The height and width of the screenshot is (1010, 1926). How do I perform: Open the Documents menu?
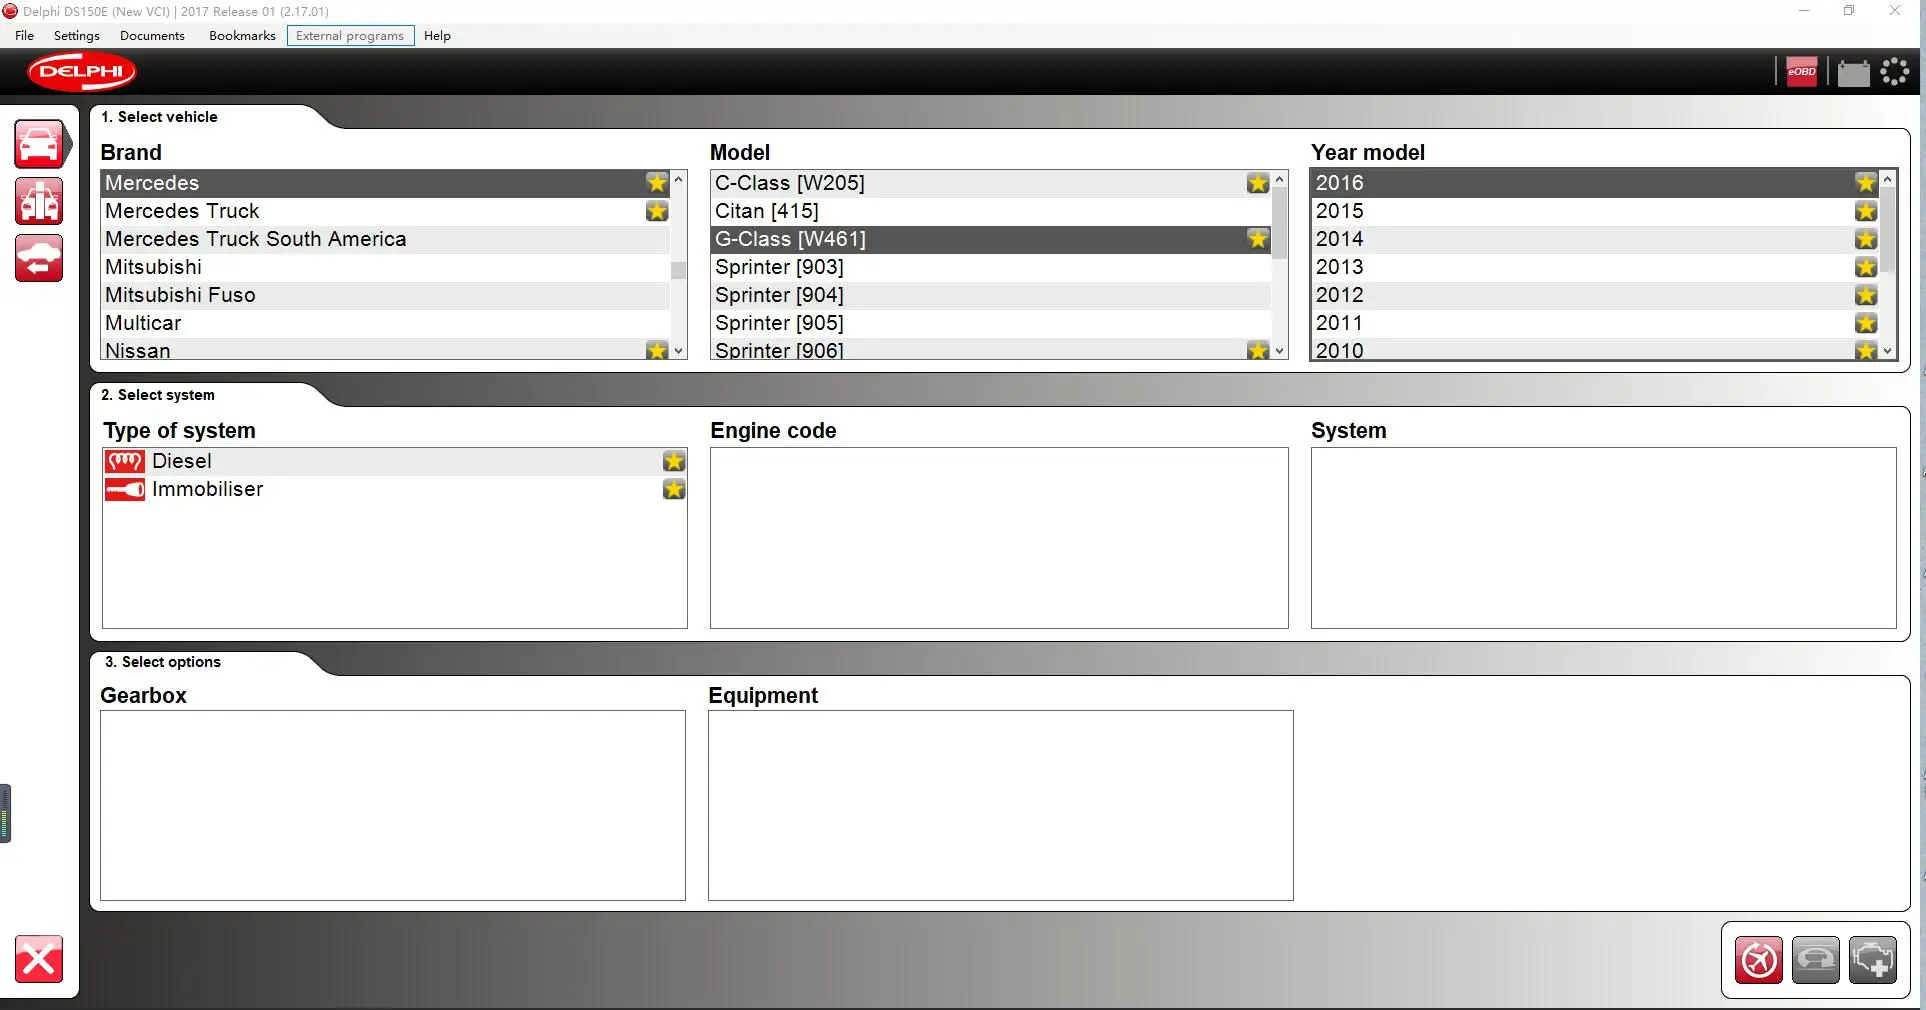[152, 36]
